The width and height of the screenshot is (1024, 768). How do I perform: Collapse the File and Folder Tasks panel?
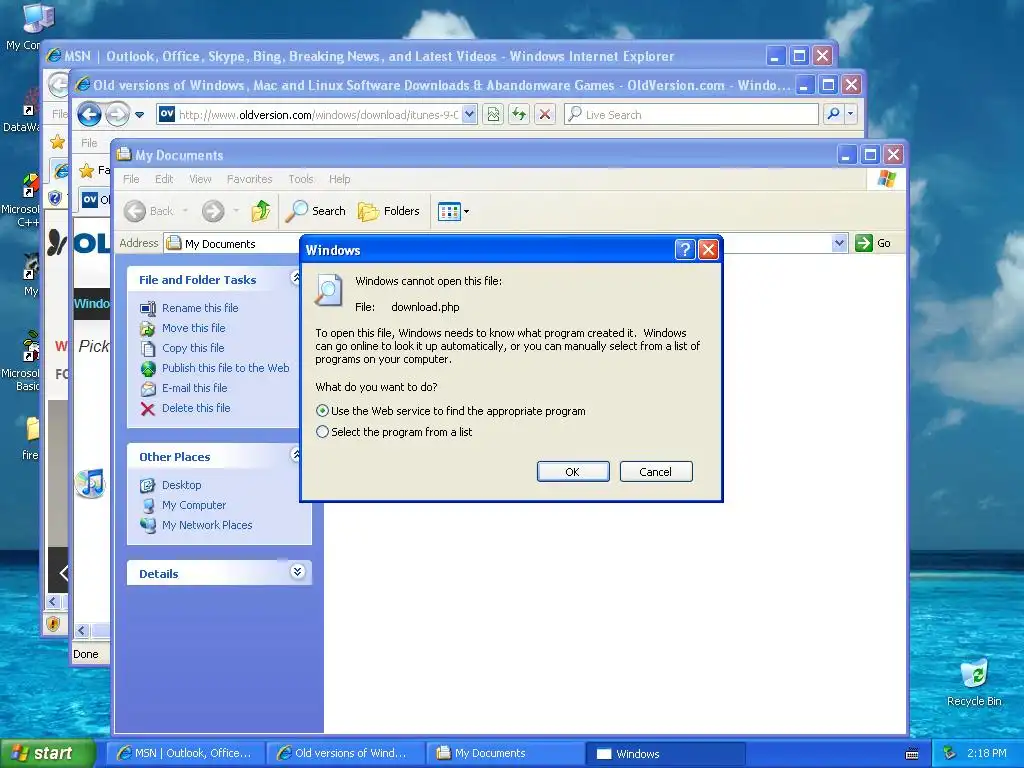click(295, 278)
